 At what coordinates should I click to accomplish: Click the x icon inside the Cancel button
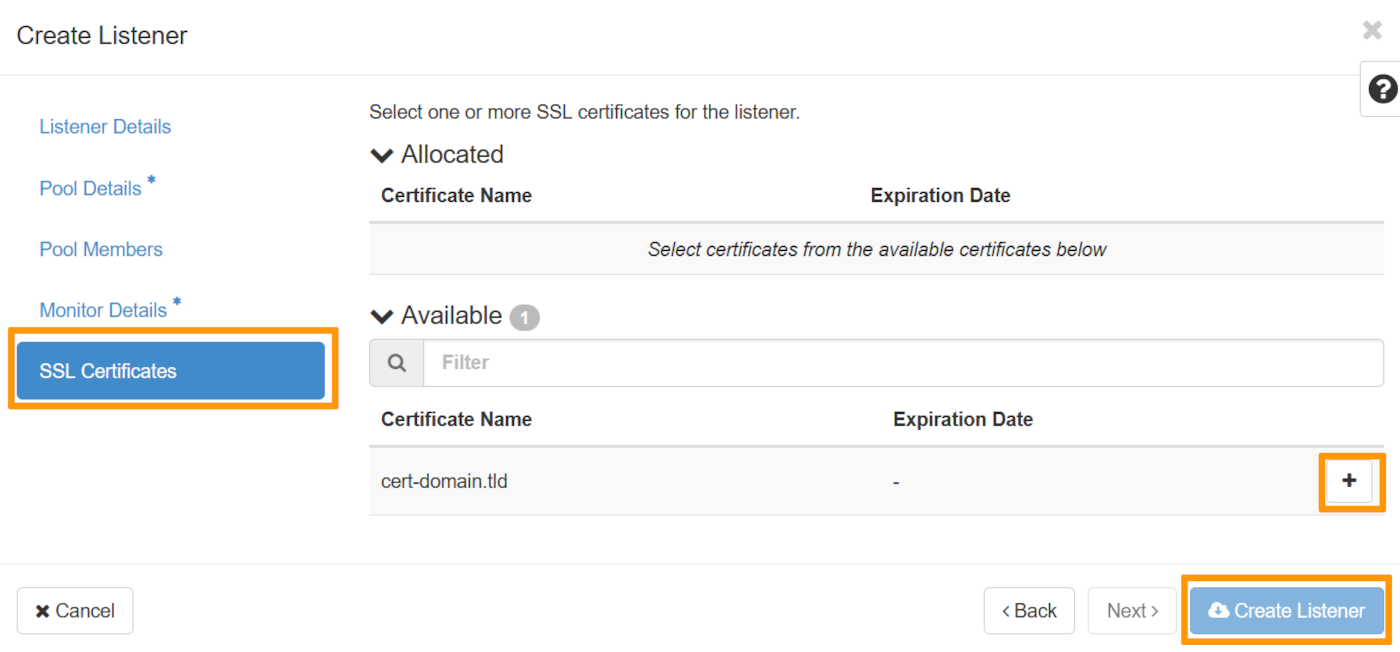pos(41,610)
